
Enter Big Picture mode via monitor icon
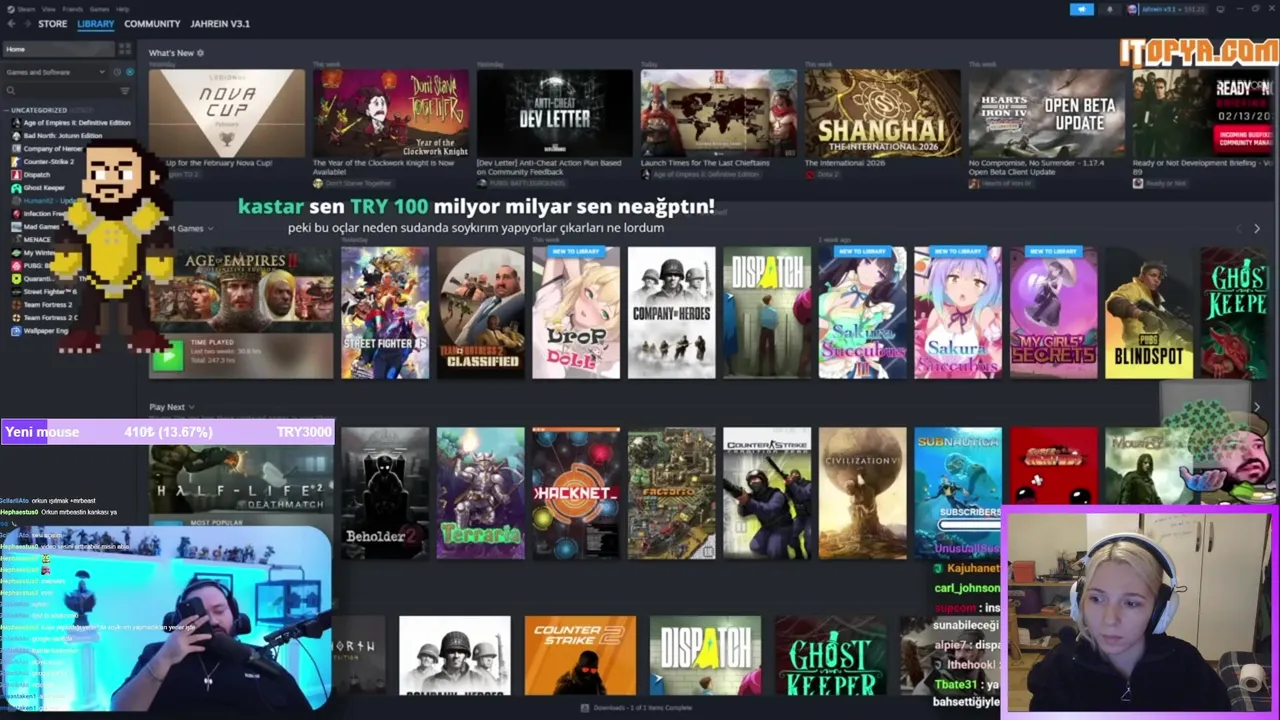point(1220,9)
